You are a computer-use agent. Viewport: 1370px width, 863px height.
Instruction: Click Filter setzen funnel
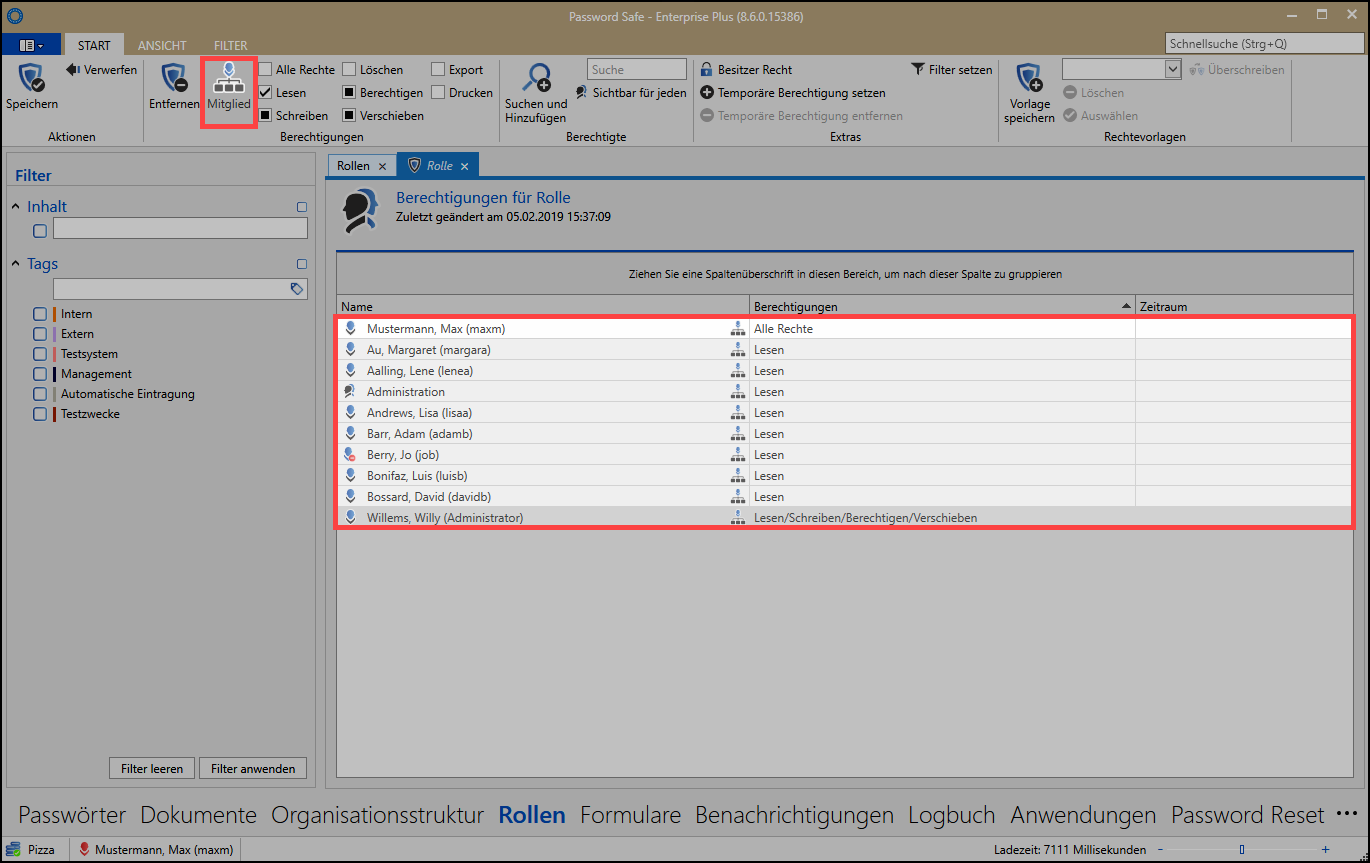(918, 70)
